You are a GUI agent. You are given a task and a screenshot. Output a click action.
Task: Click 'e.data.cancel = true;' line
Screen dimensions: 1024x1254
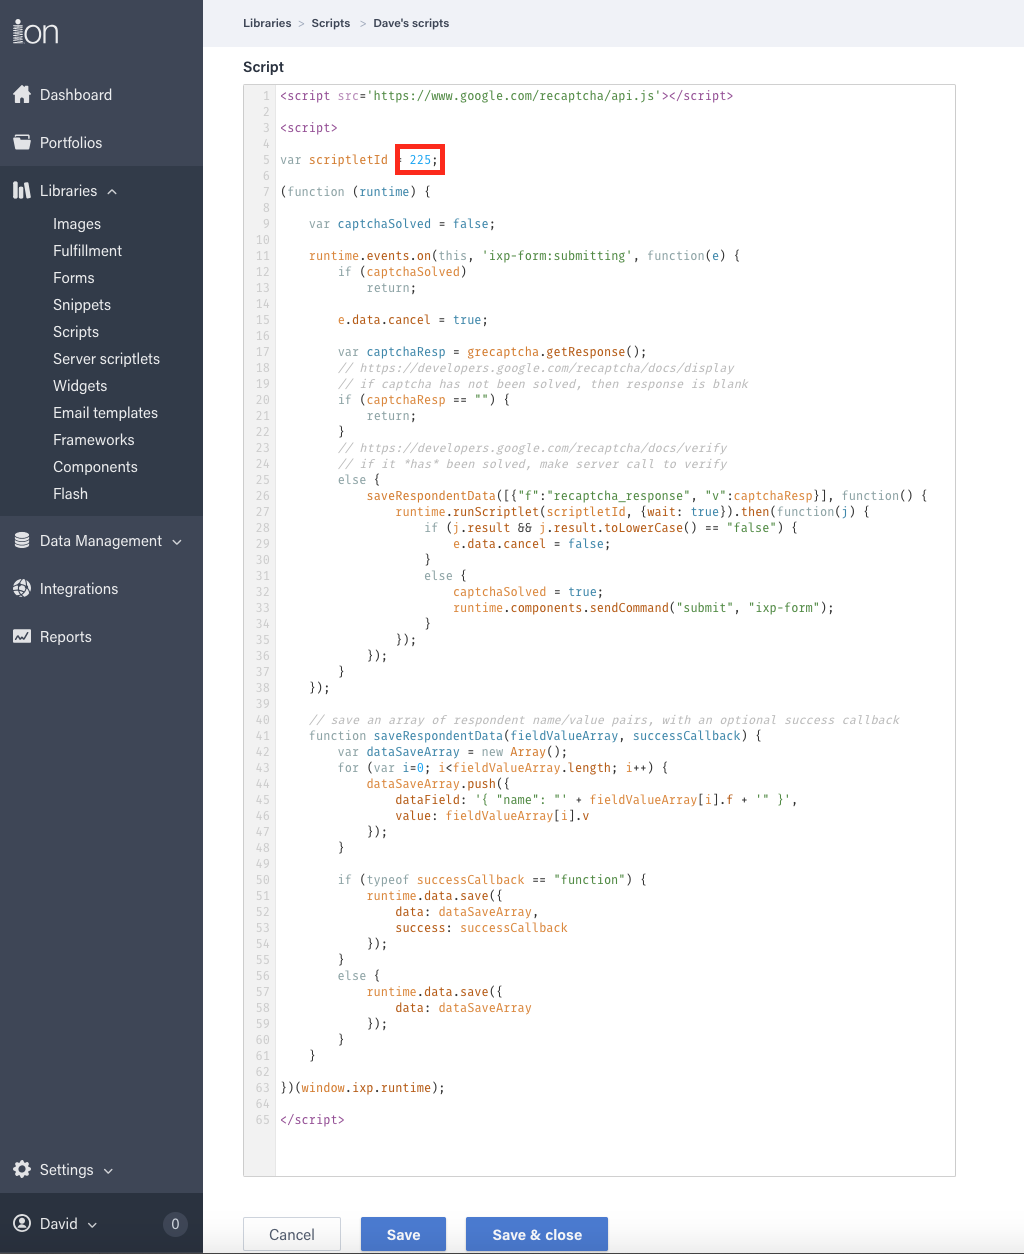[x=413, y=320]
